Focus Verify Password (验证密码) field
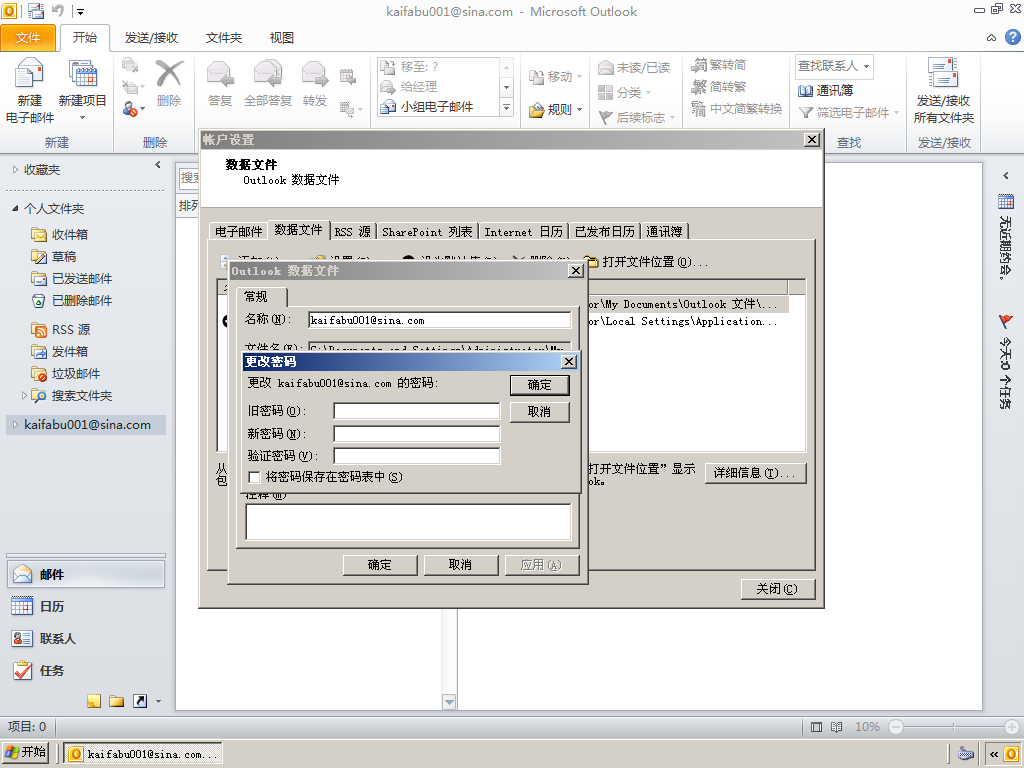Viewport: 1024px width, 768px height. click(x=417, y=456)
